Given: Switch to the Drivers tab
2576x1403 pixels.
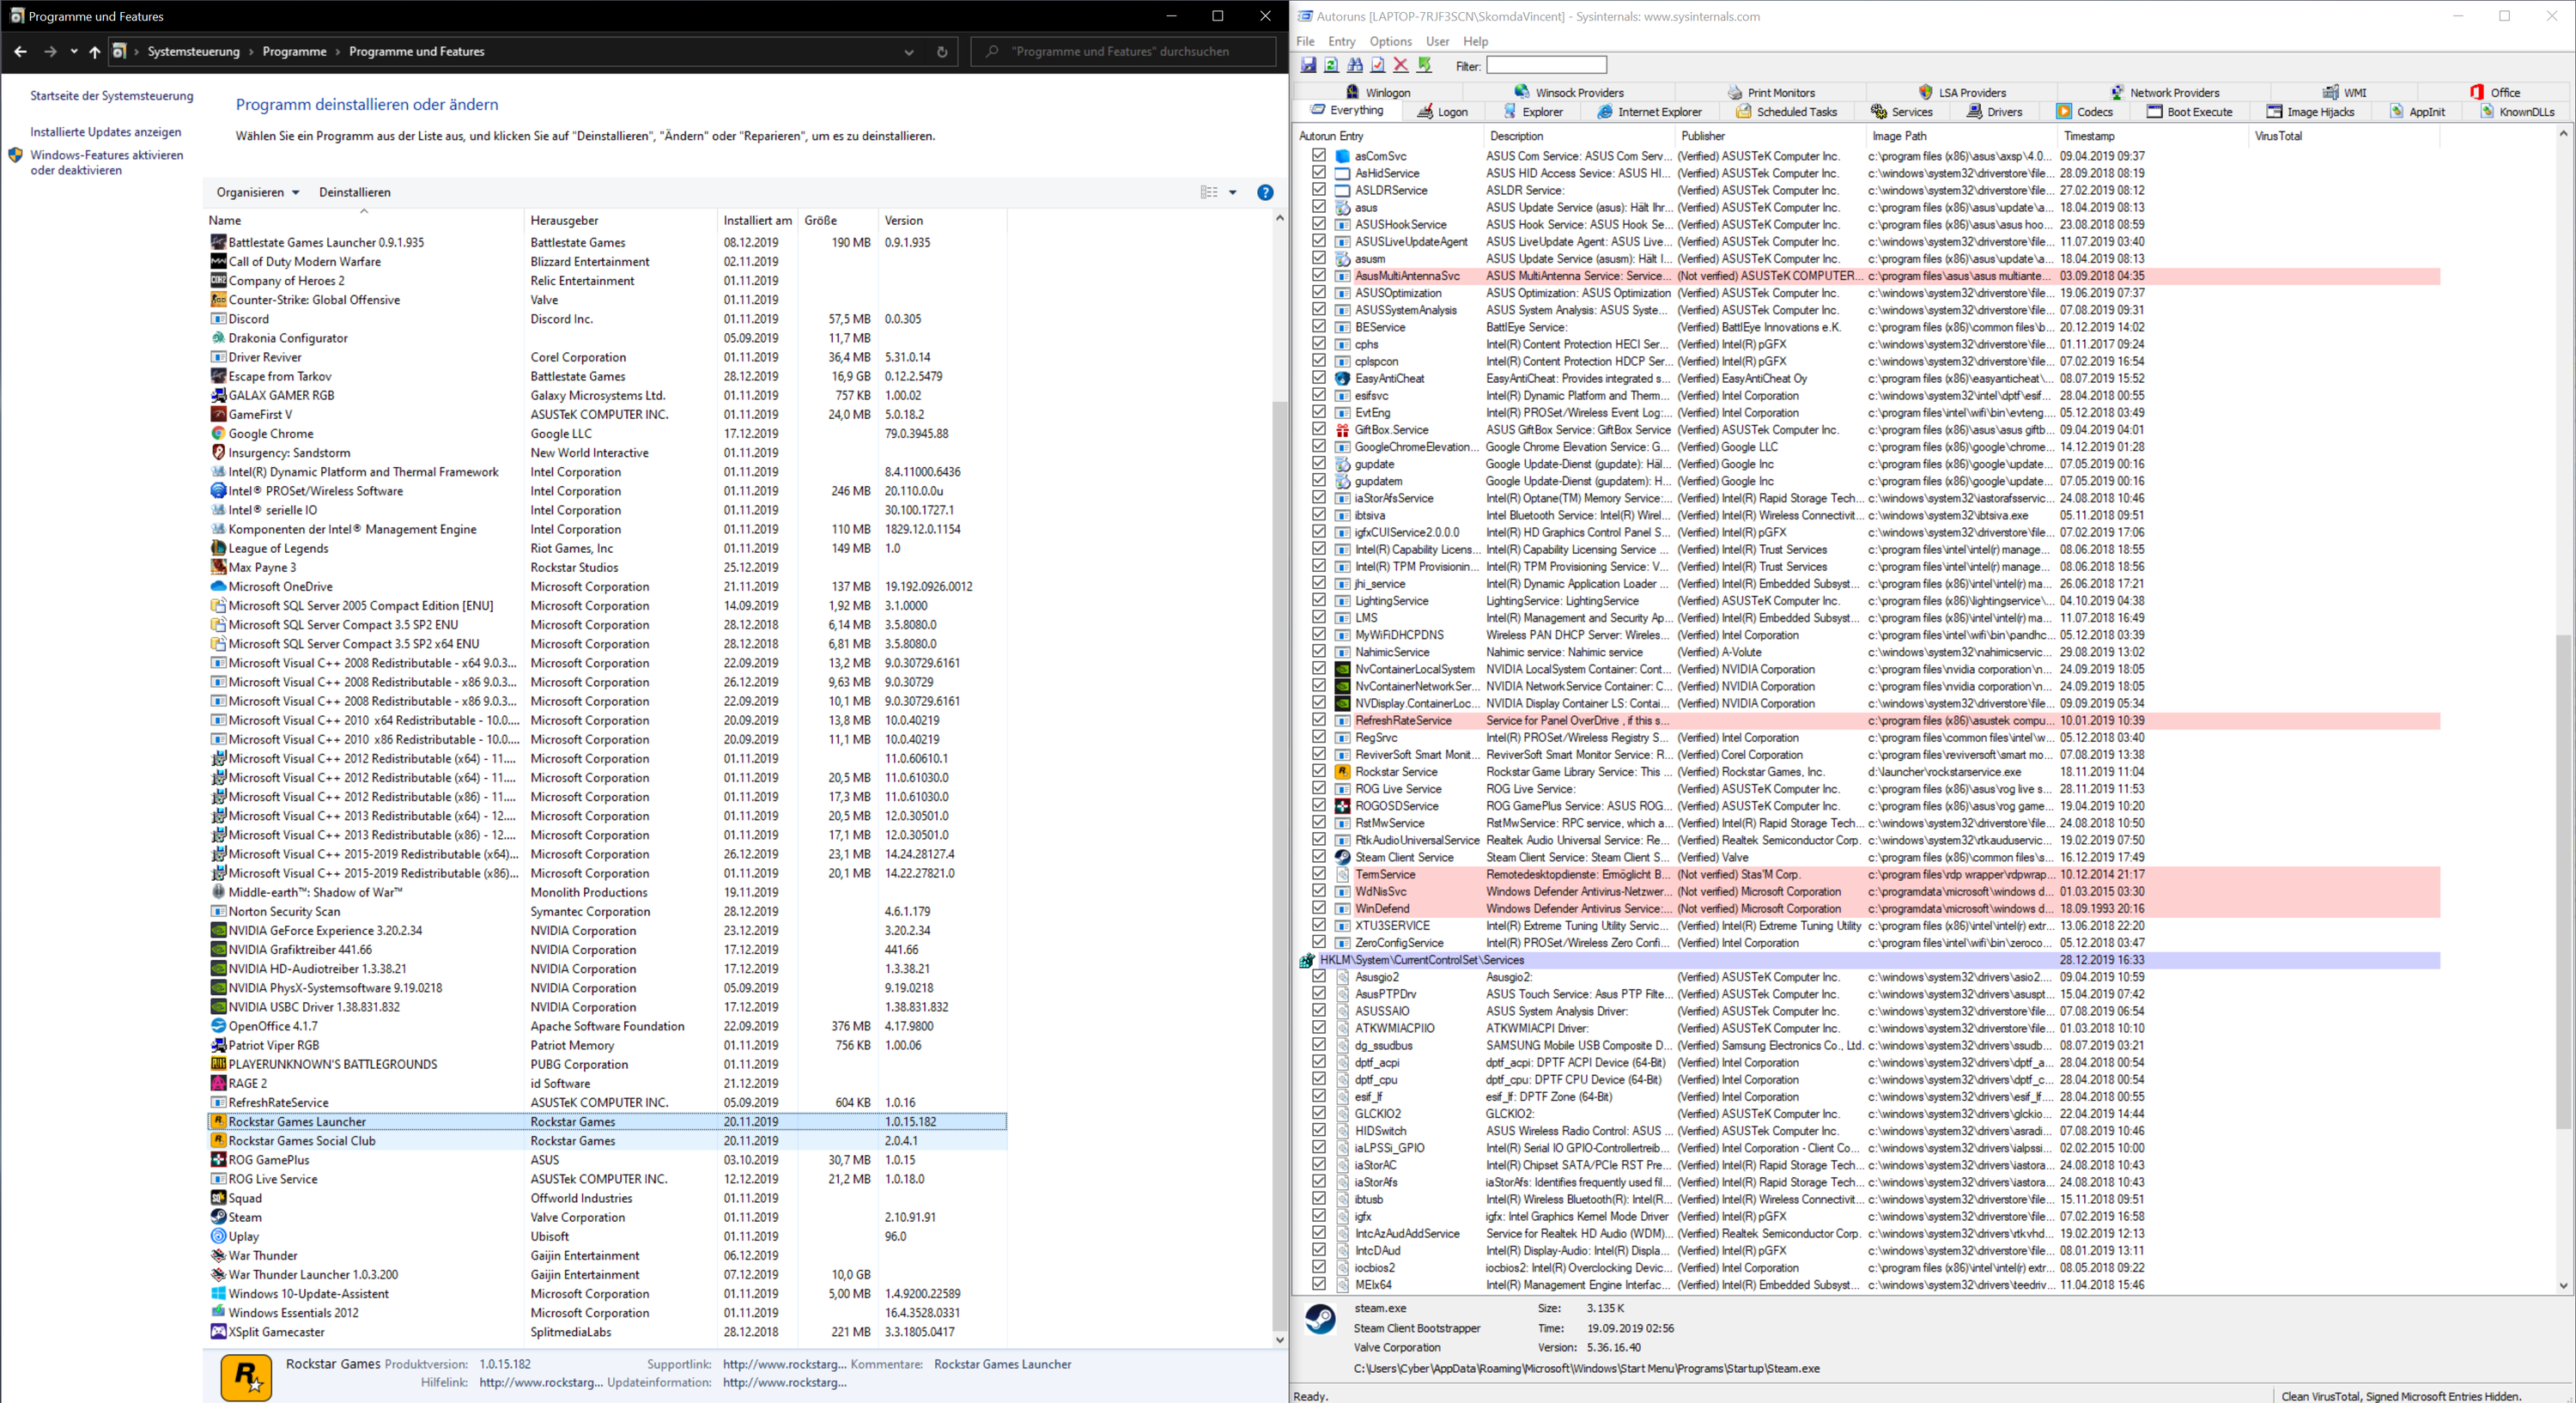Looking at the screenshot, I should (1994, 112).
